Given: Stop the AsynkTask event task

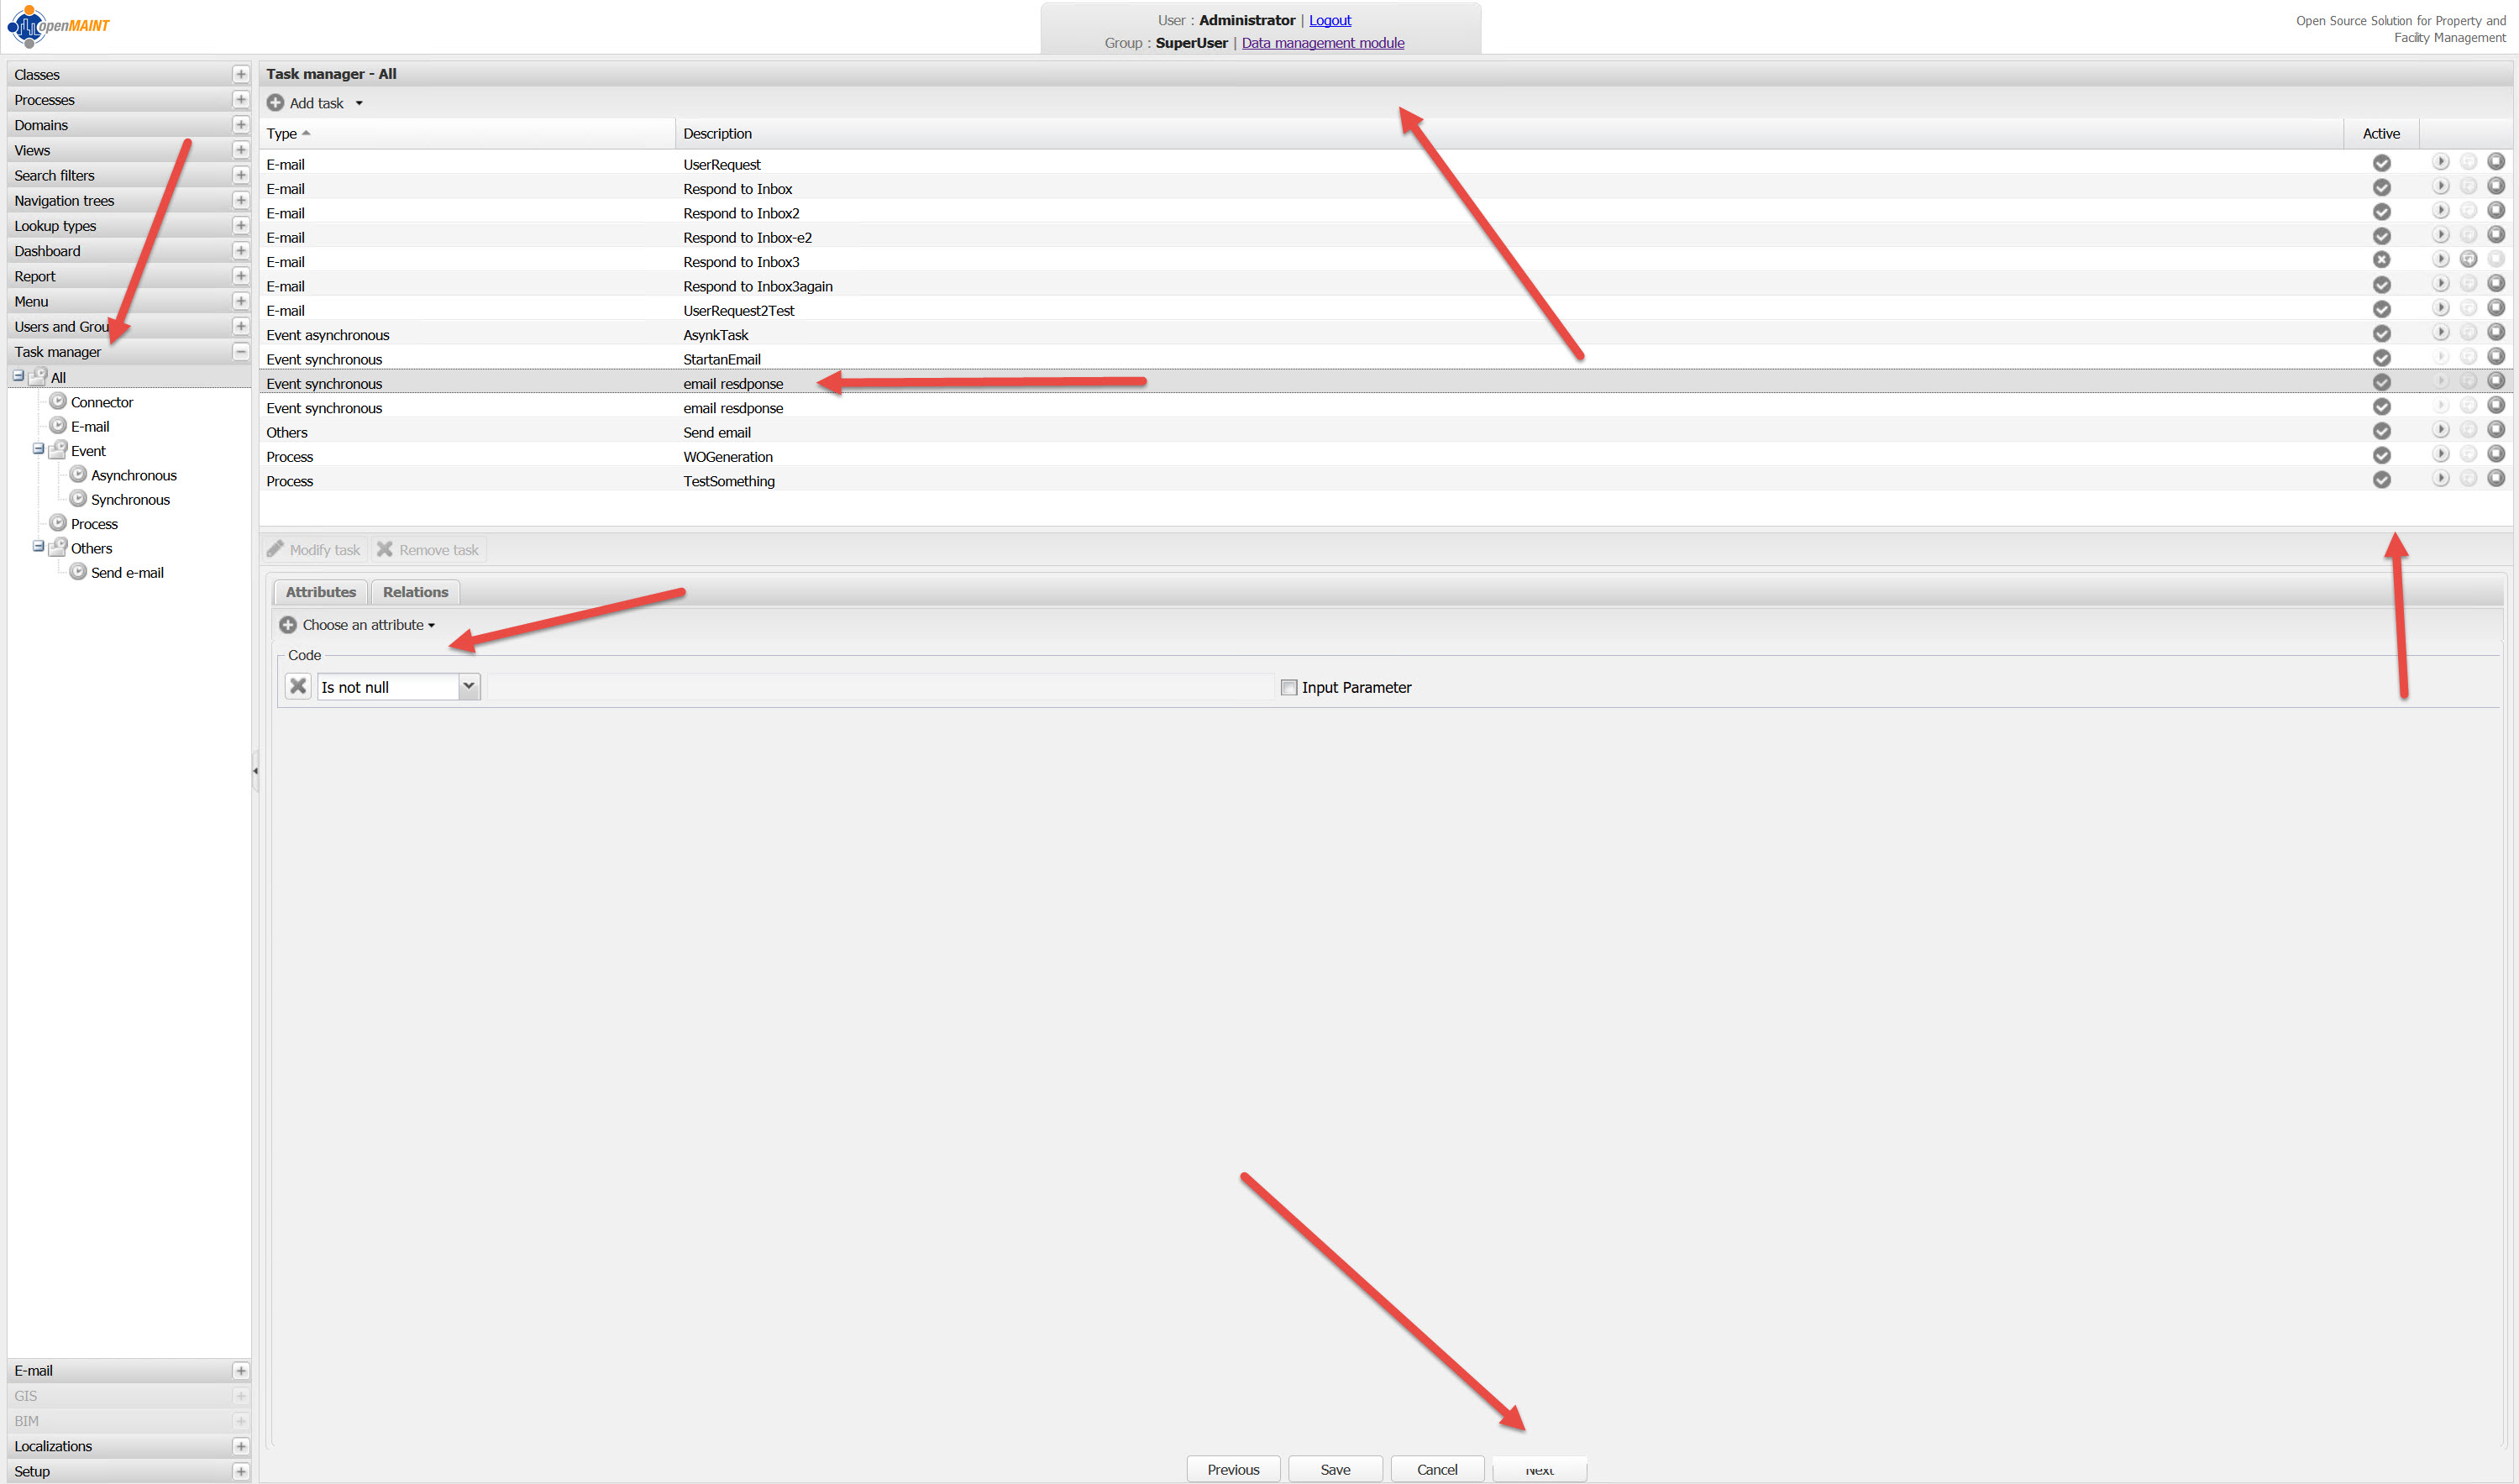Looking at the screenshot, I should pos(2495,333).
